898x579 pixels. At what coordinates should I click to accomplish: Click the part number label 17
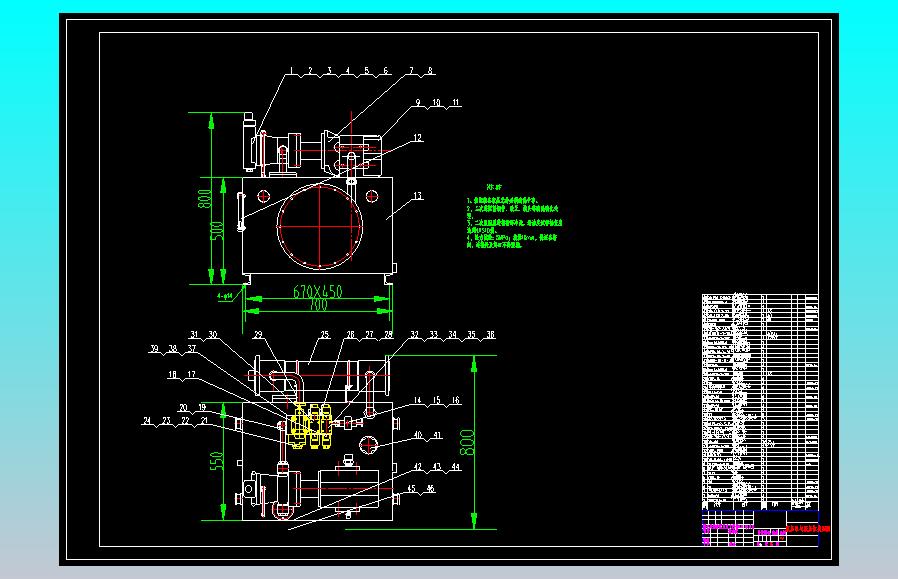tap(191, 375)
